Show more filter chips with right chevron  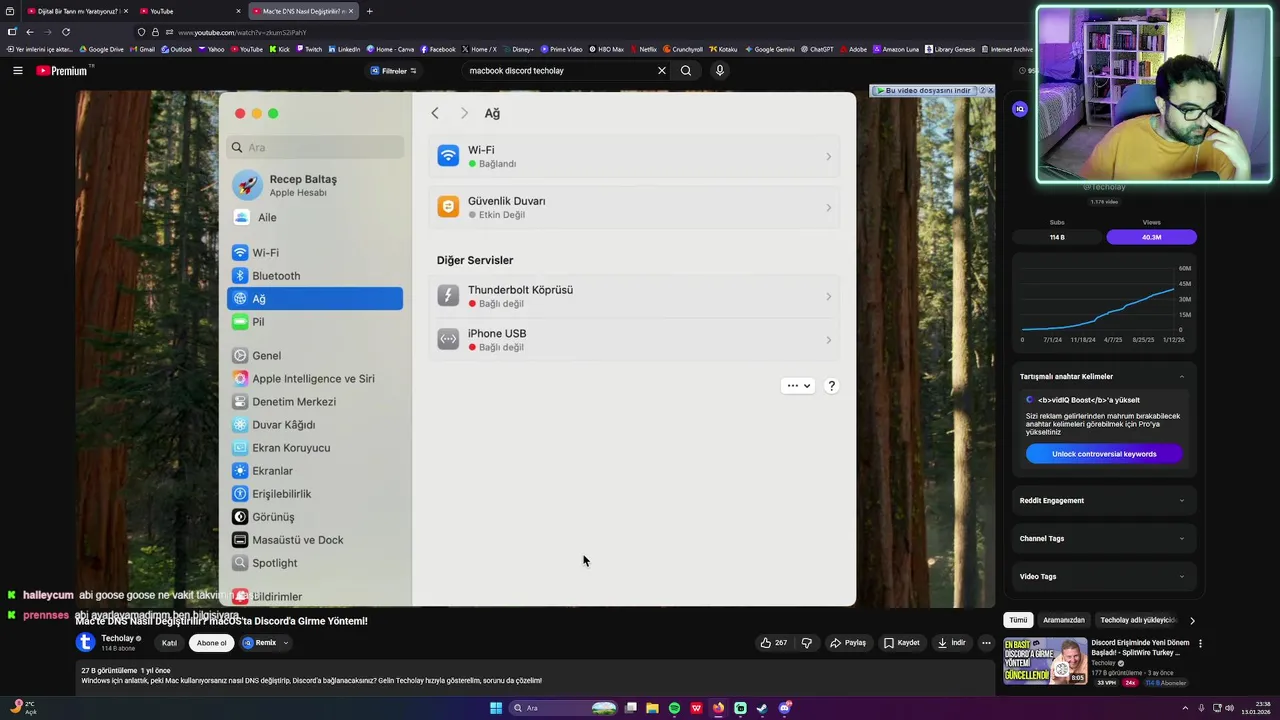click(x=1192, y=620)
